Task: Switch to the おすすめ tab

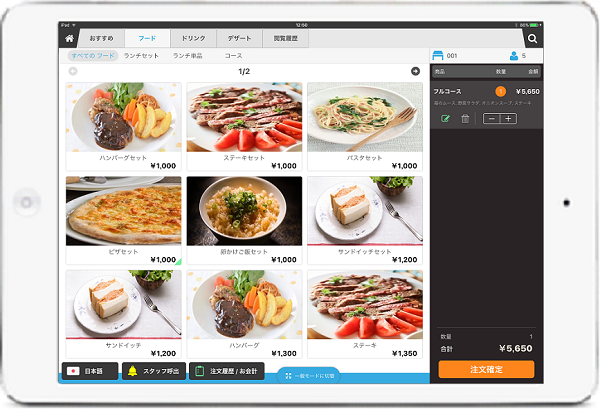Action: click(101, 39)
